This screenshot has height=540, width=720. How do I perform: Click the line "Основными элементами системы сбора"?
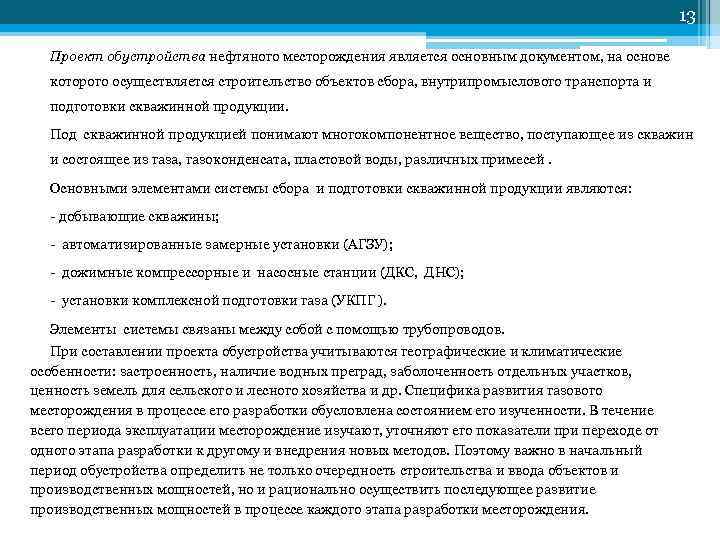(x=341, y=189)
